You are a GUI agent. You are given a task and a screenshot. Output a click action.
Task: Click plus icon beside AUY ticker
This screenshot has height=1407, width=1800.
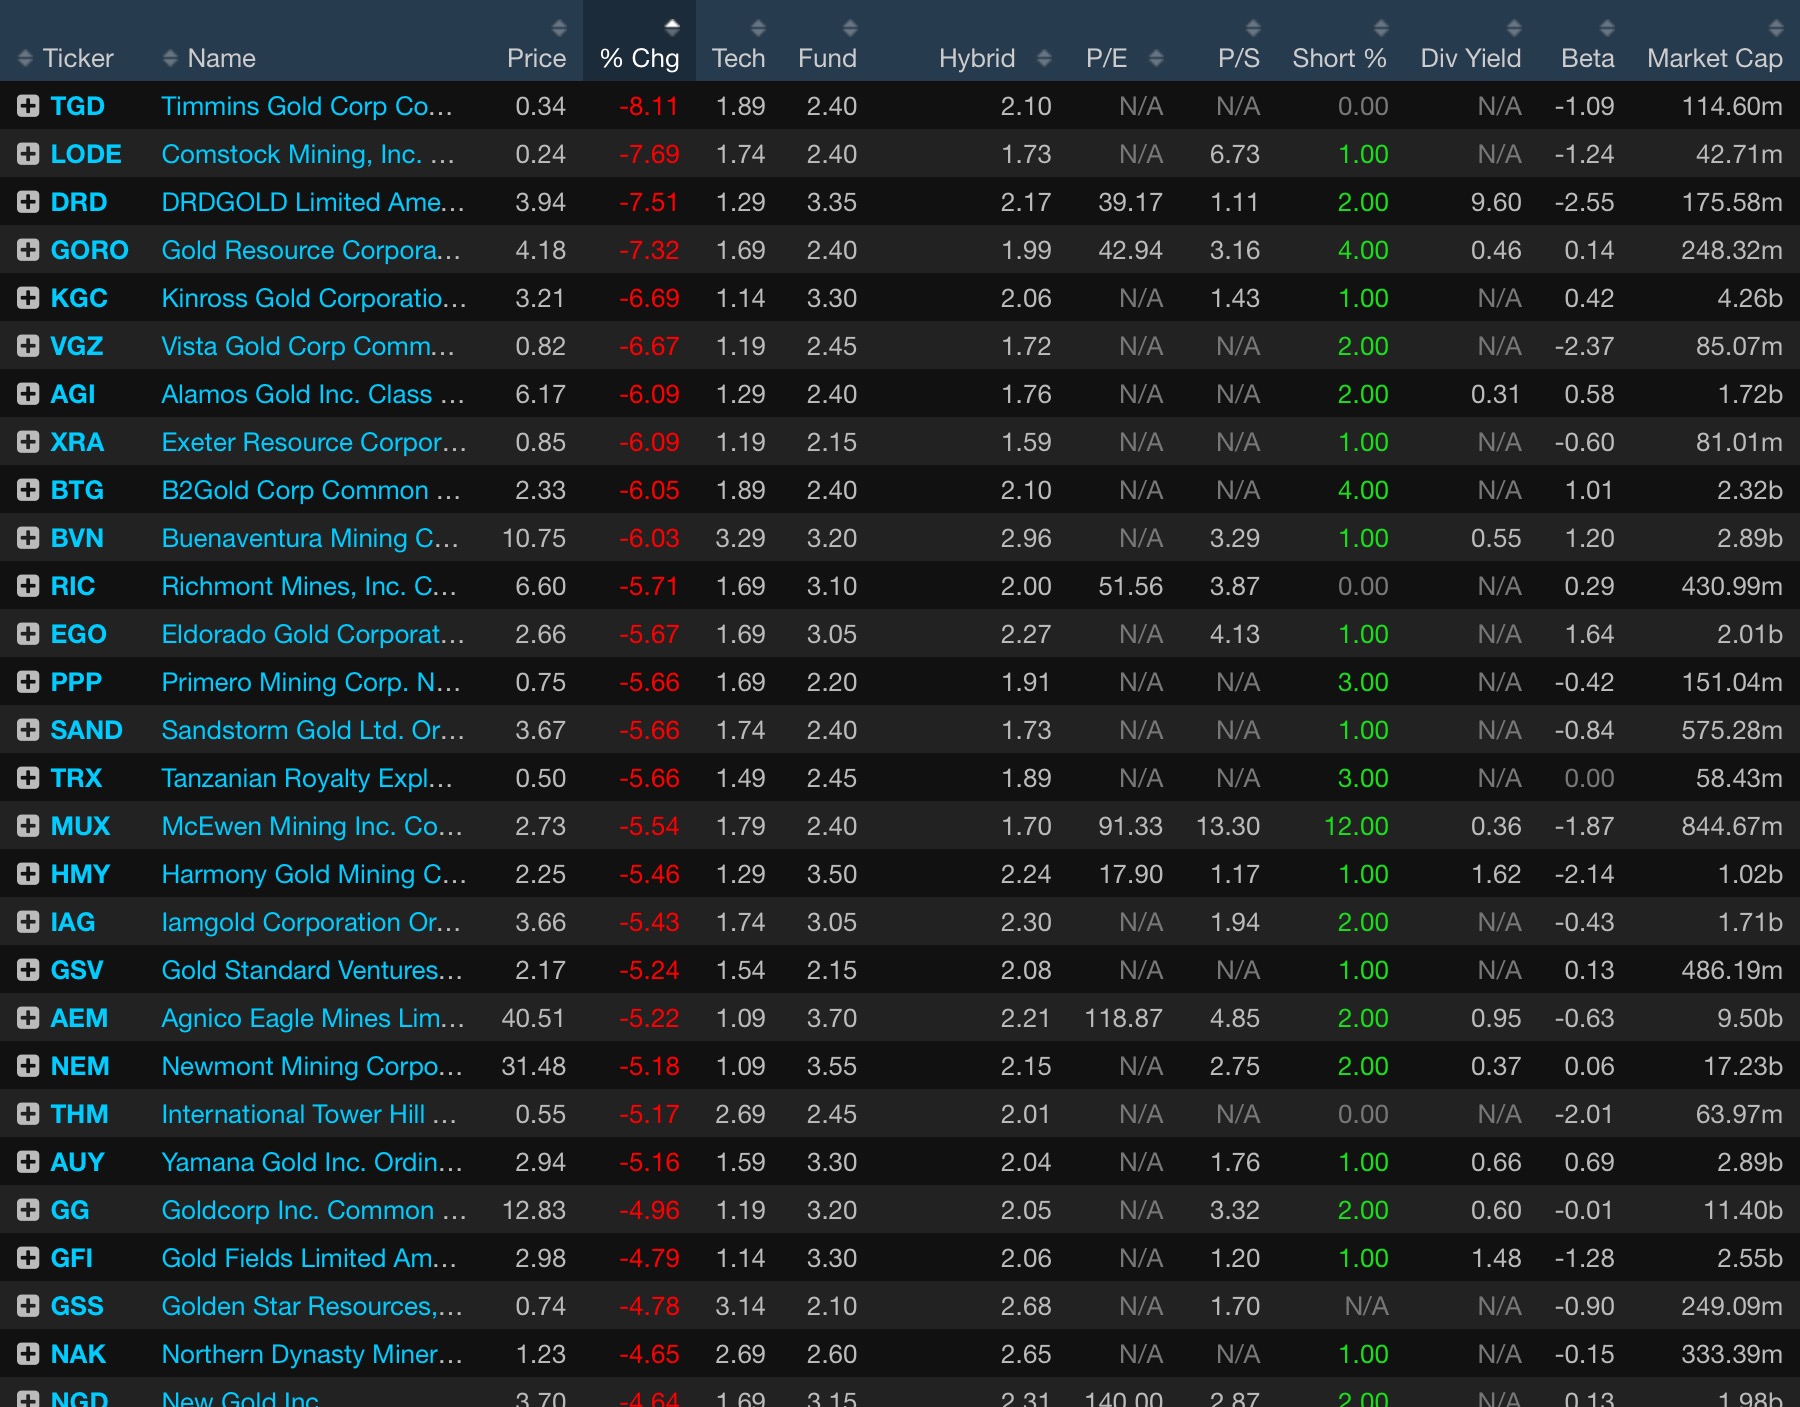pos(28,1162)
